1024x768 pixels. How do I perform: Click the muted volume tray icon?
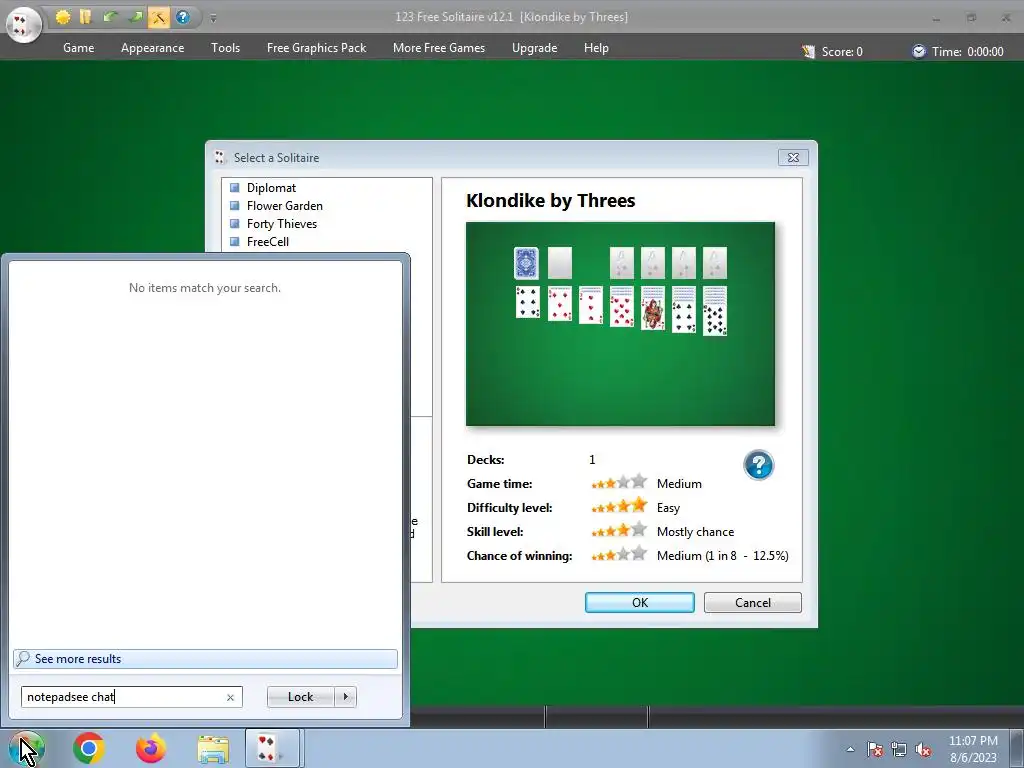(x=923, y=749)
